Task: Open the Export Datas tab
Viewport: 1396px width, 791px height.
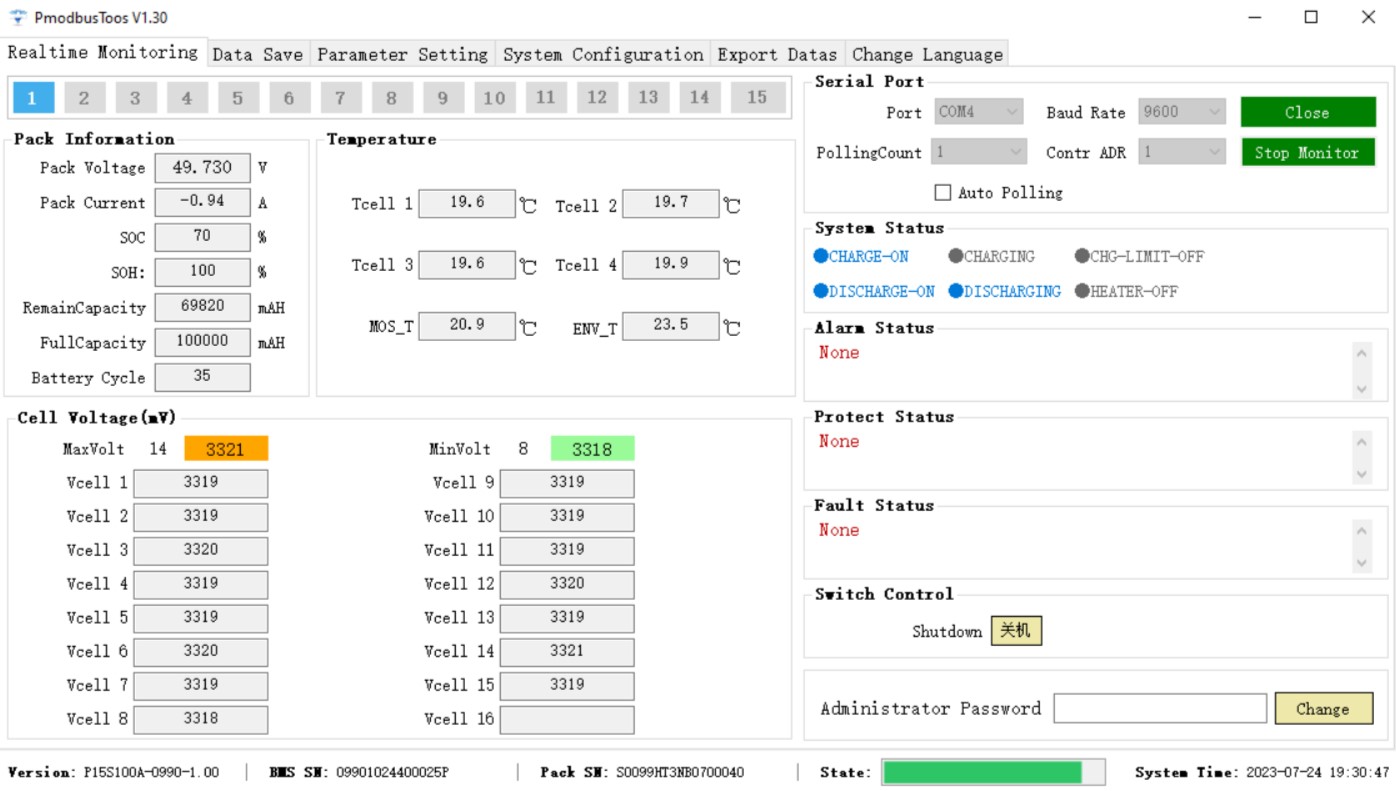Action: coord(777,54)
